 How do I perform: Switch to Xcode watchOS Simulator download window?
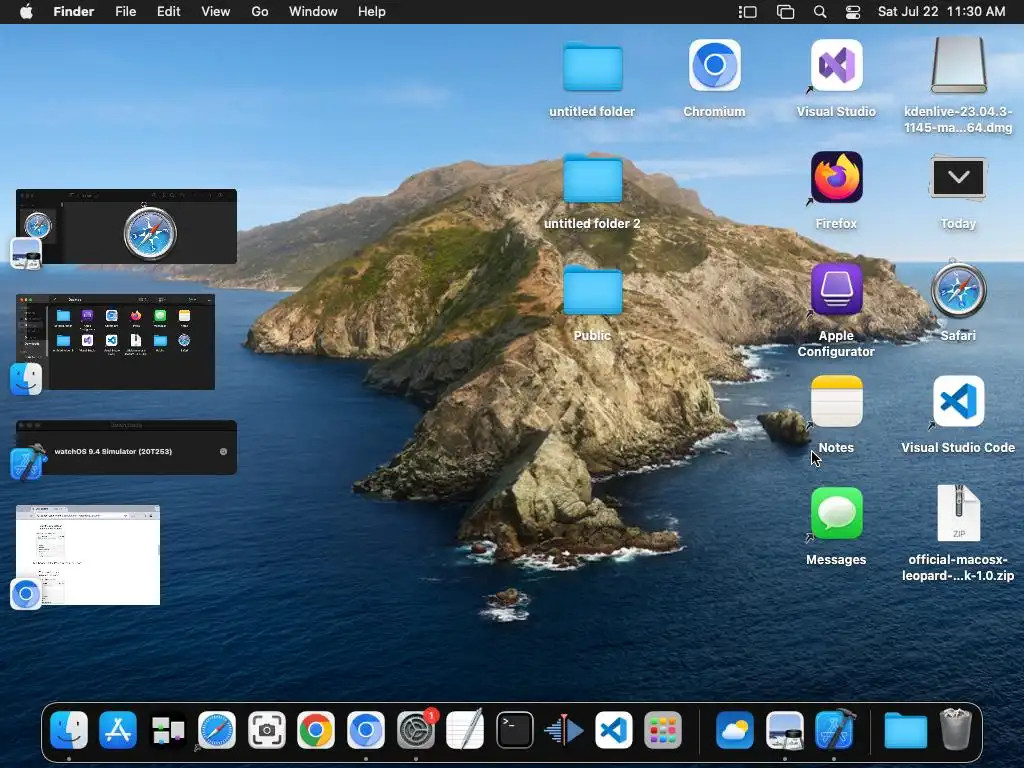126,447
